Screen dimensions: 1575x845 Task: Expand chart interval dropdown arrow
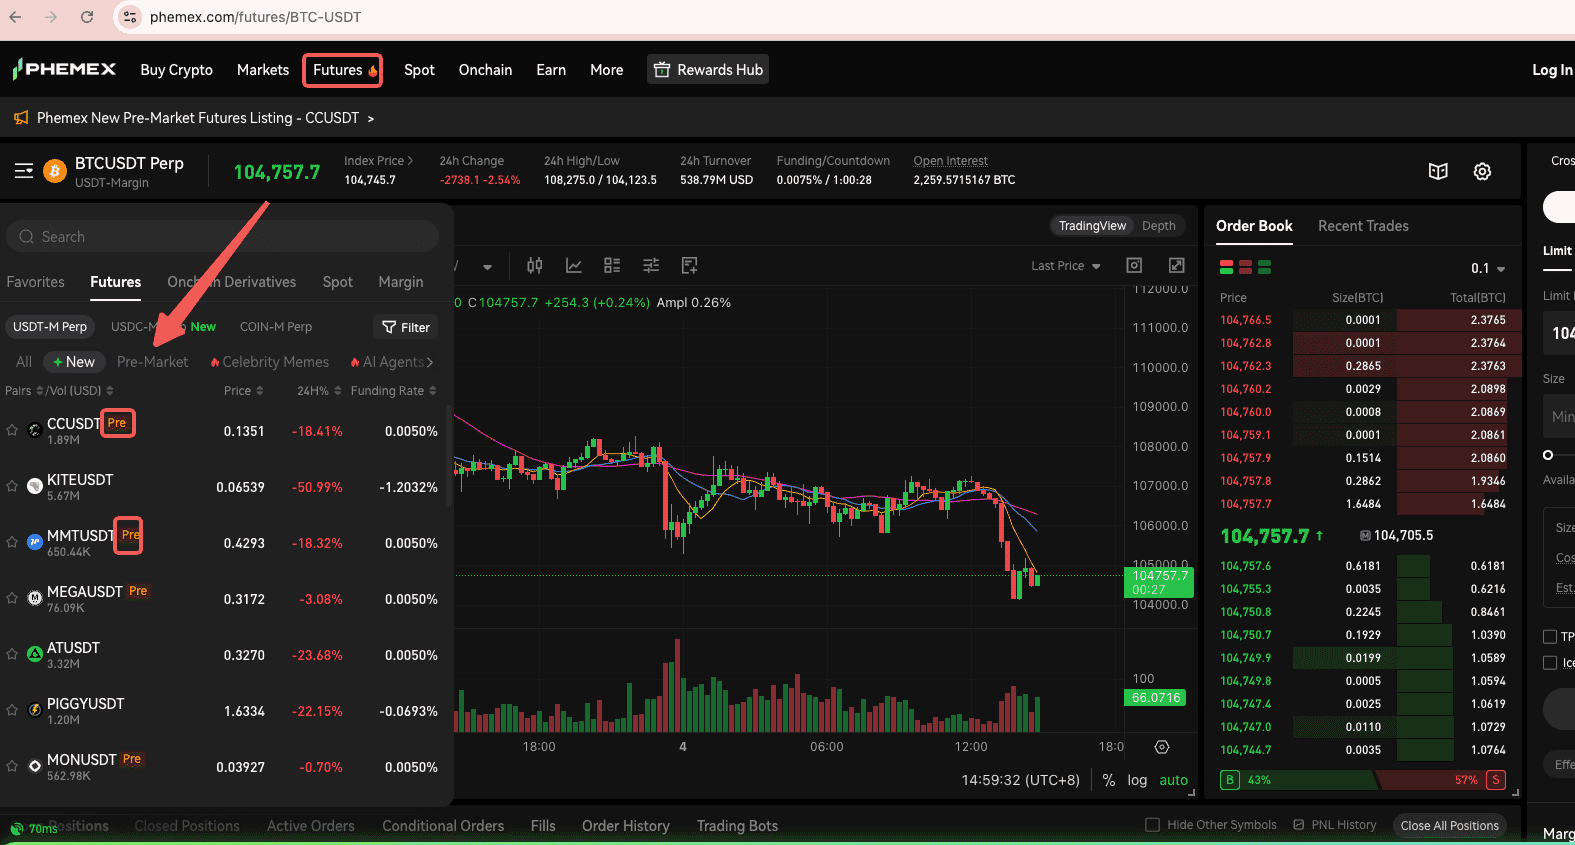click(x=487, y=266)
